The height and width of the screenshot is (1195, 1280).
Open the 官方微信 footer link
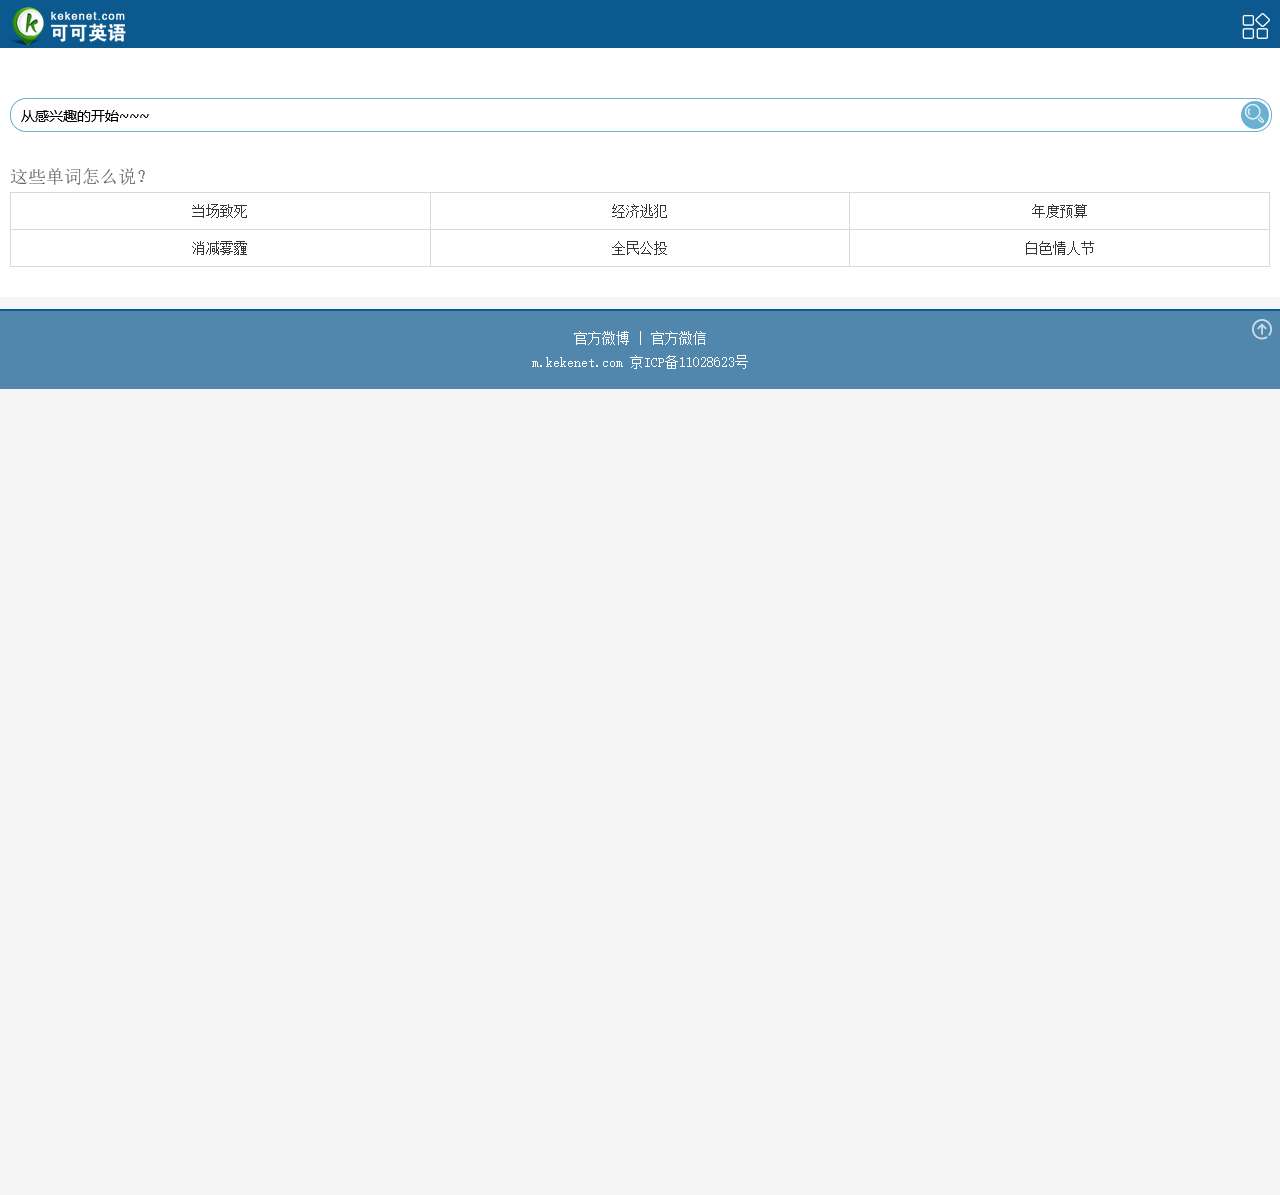click(678, 338)
